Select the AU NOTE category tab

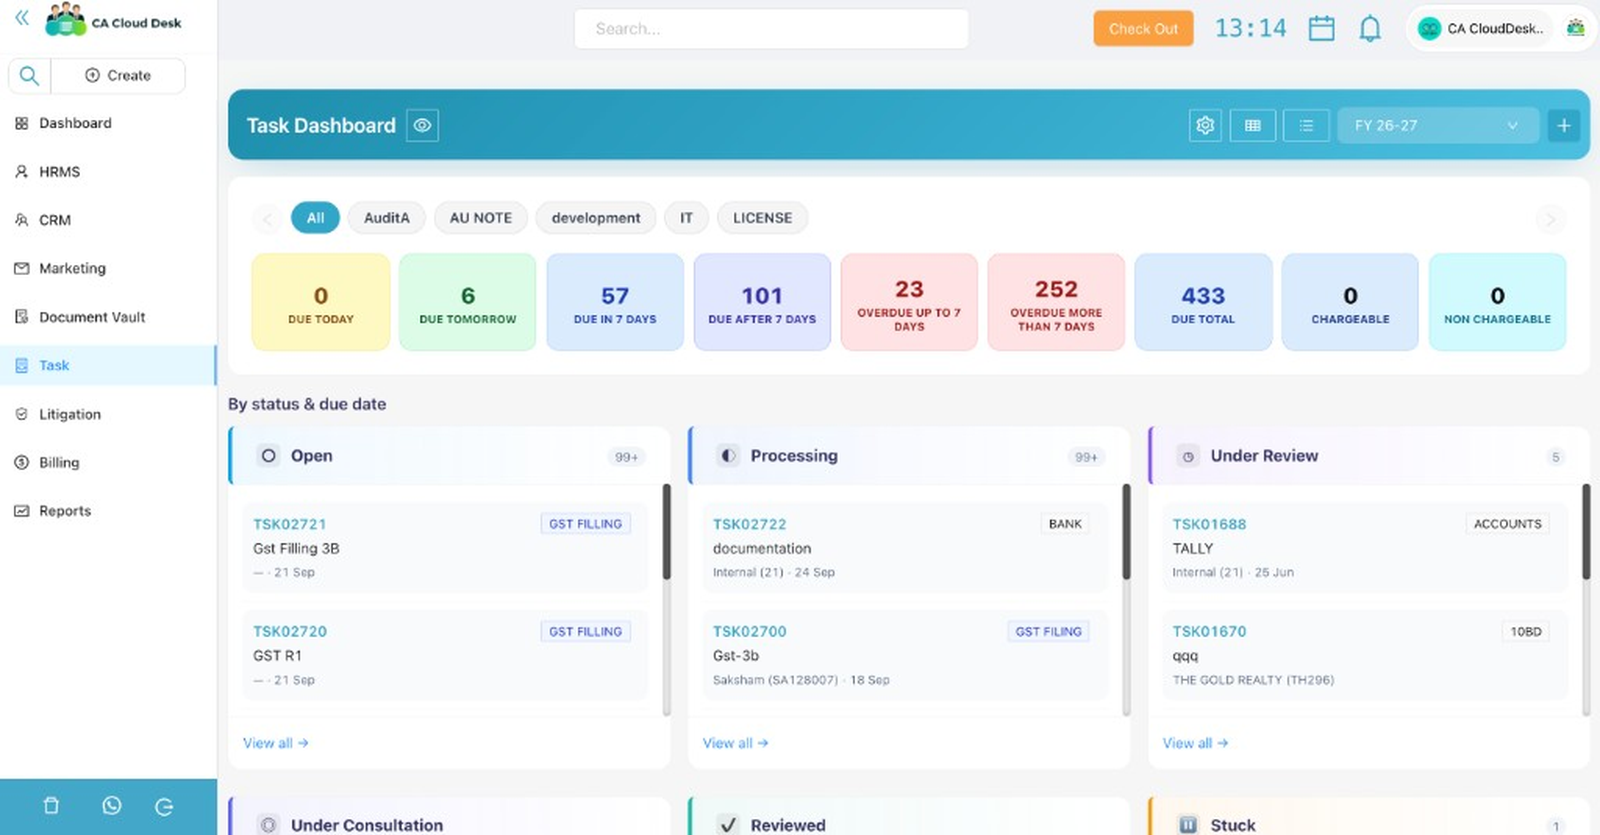tap(480, 218)
